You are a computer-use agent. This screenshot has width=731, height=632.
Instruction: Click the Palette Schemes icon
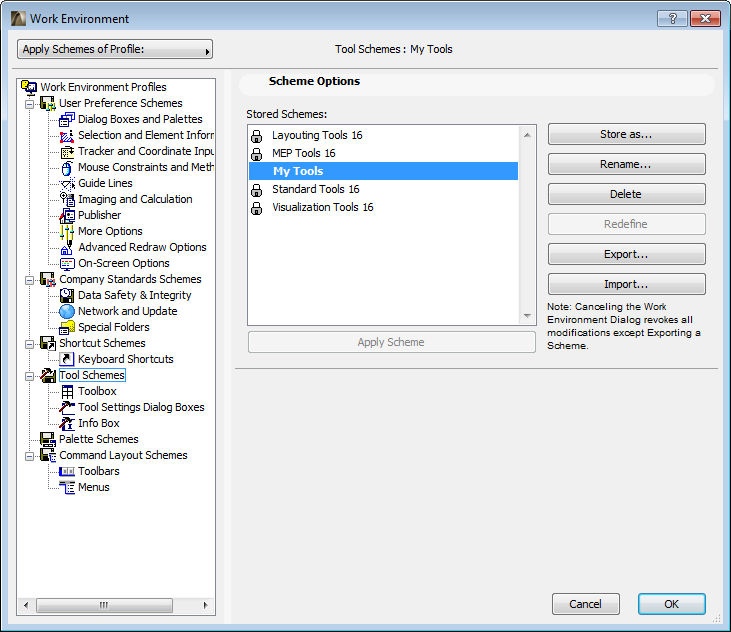[x=48, y=440]
